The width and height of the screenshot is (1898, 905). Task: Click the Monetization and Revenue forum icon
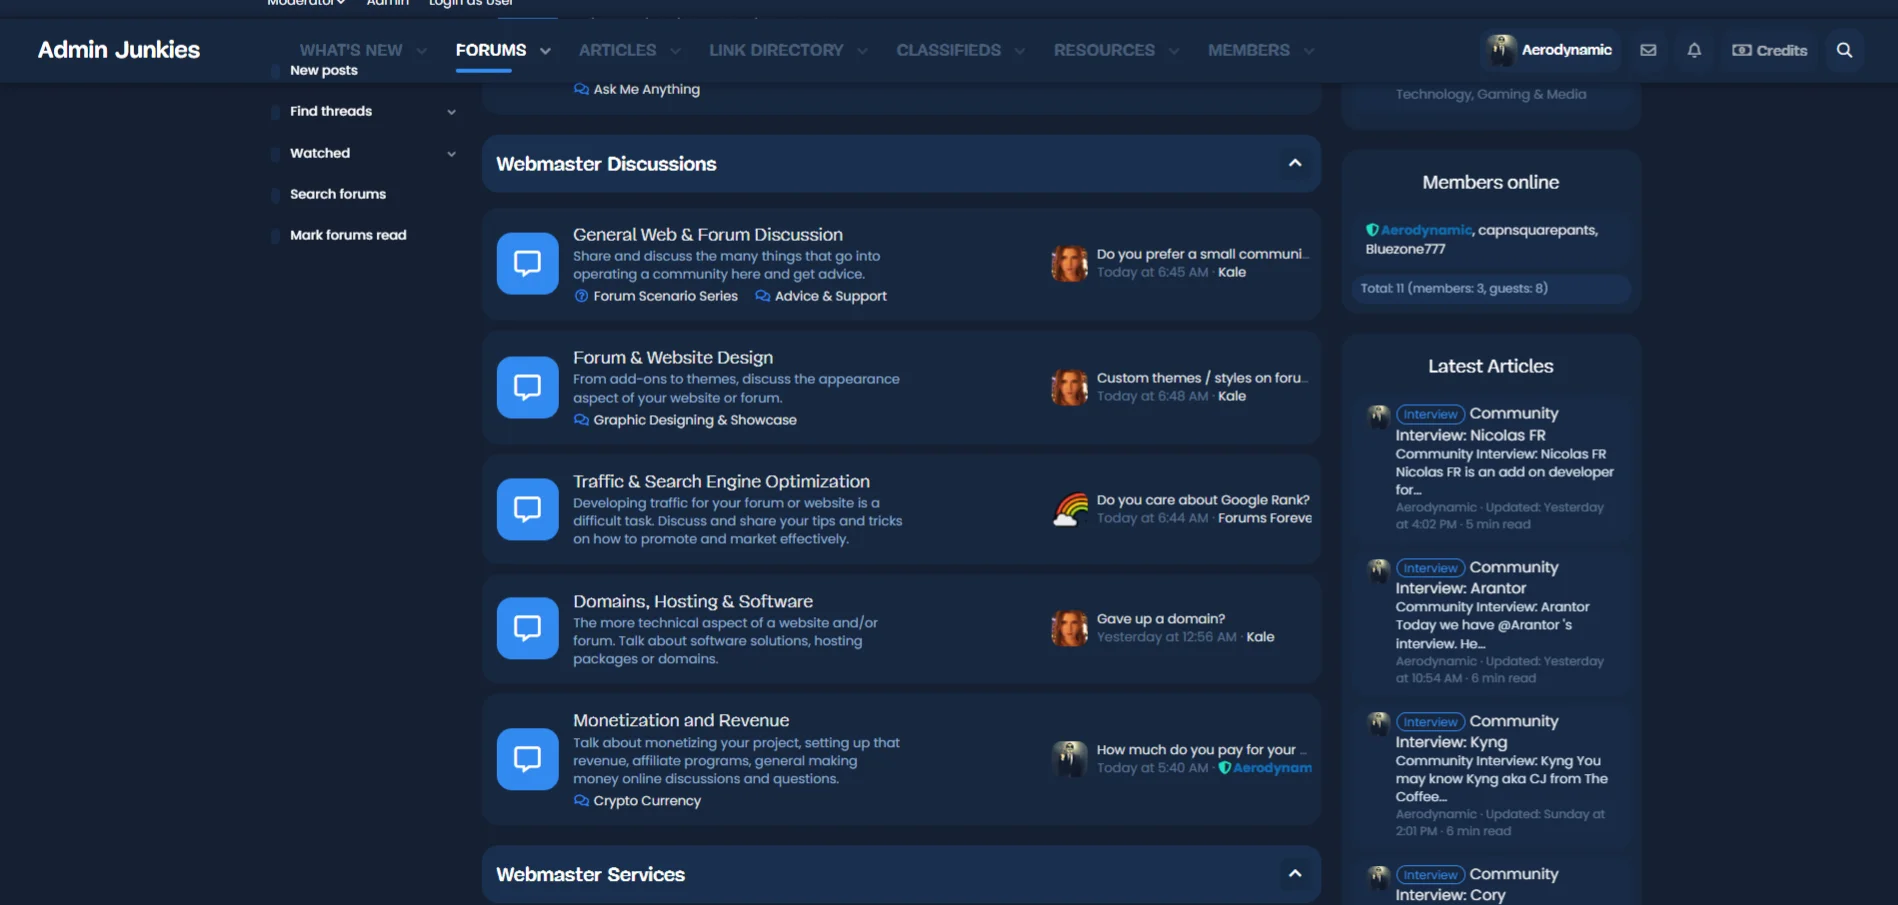(527, 759)
